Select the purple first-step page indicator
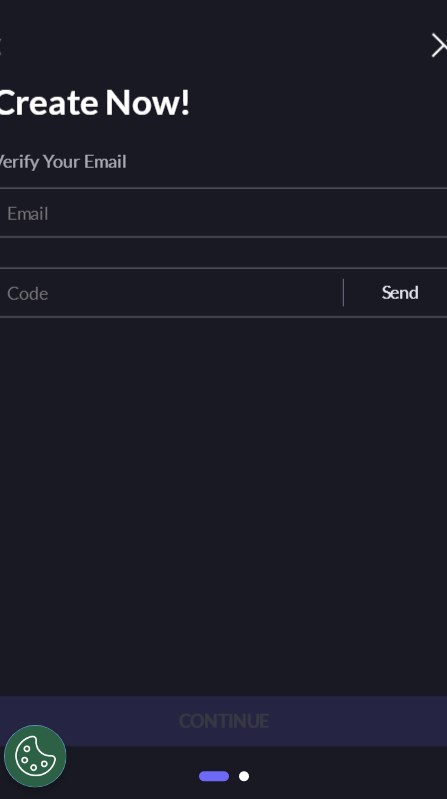The height and width of the screenshot is (799, 447). tap(214, 776)
